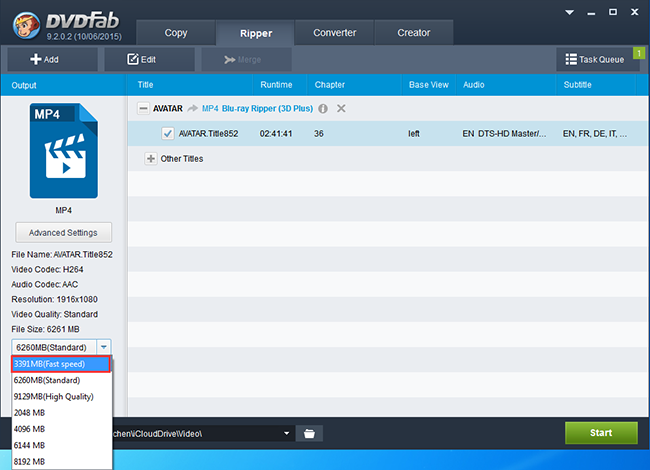Select the 6144 MB size option
The width and height of the screenshot is (650, 470).
click(62, 445)
